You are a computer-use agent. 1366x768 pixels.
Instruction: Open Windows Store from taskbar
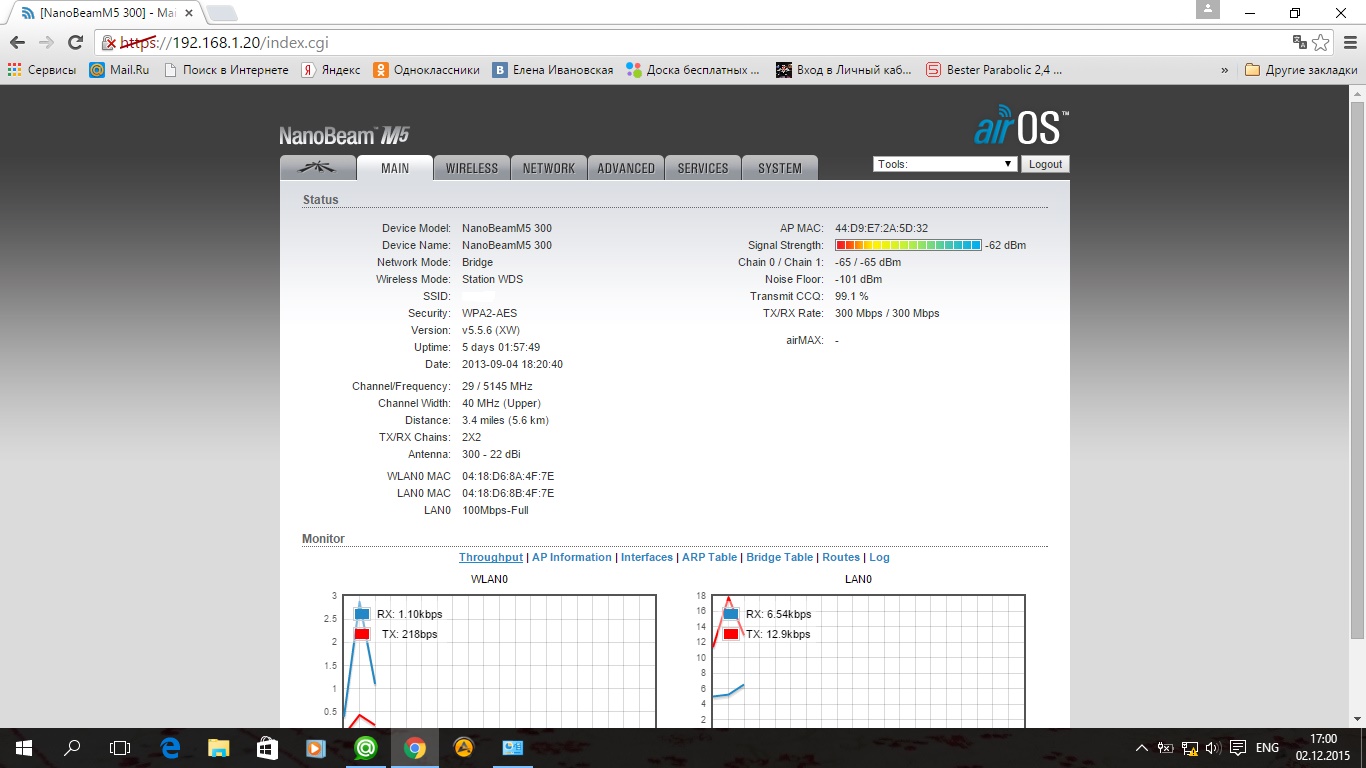(x=268, y=747)
